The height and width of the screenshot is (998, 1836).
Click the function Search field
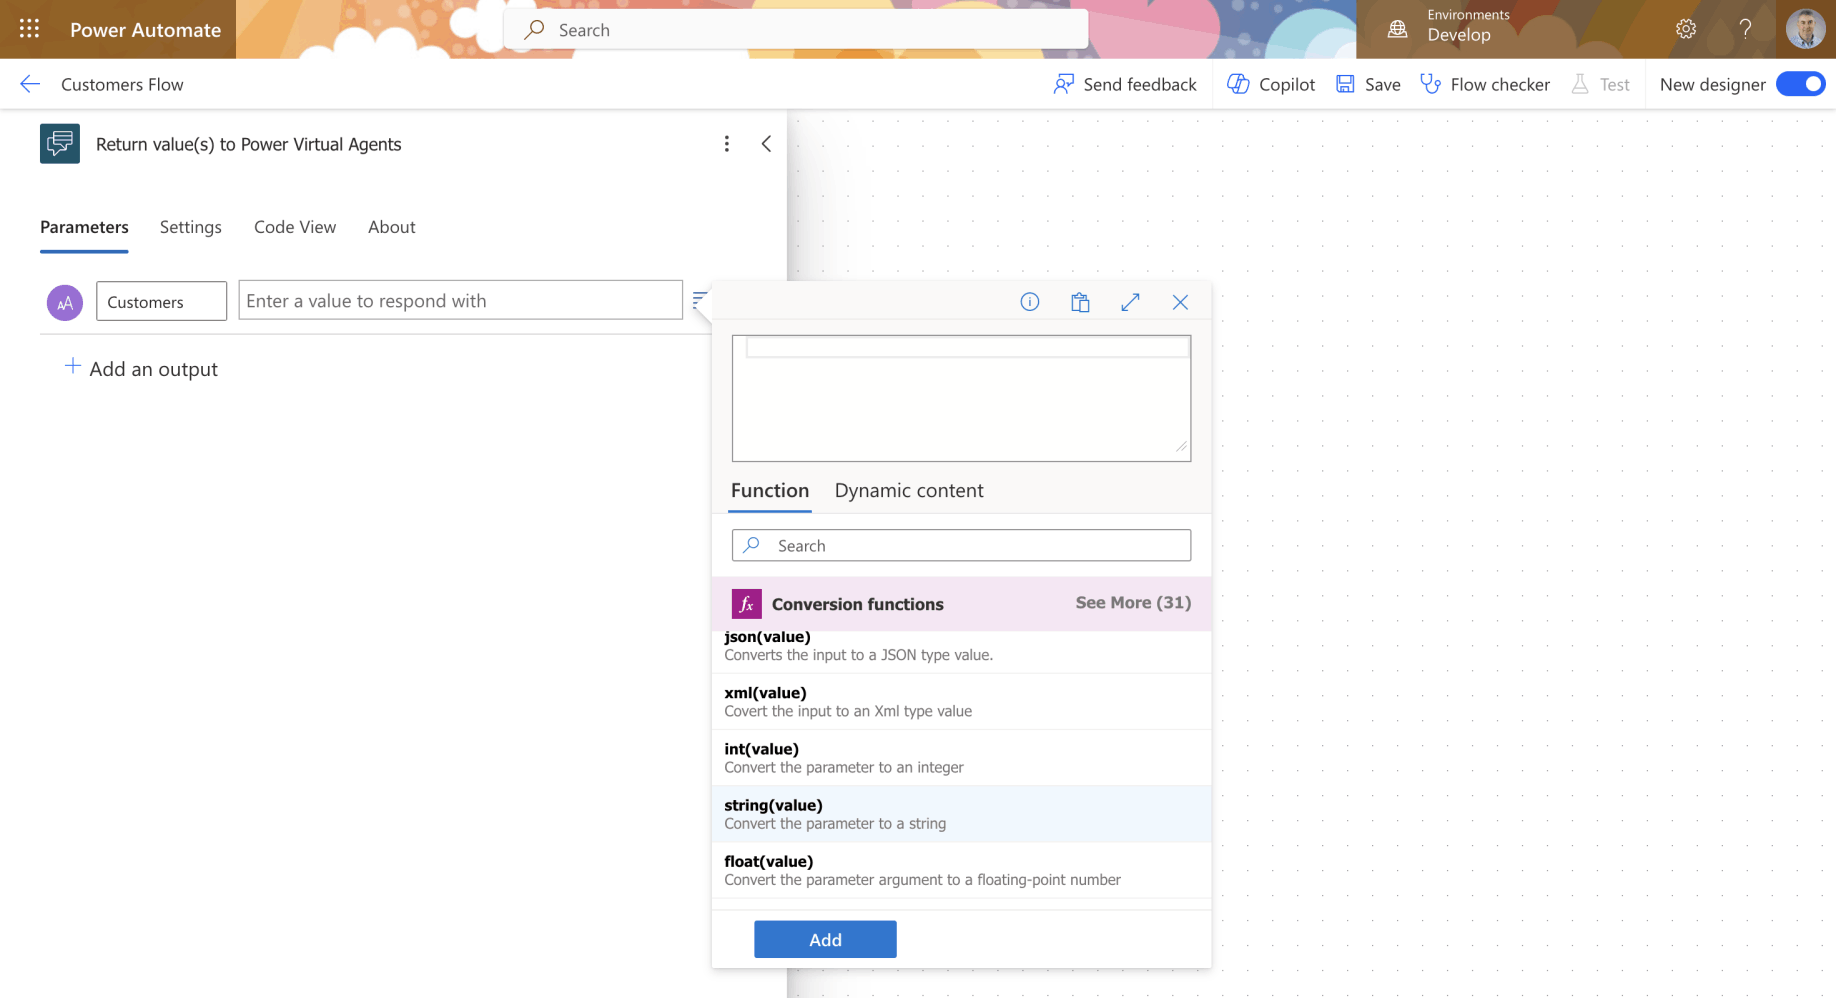pos(961,545)
